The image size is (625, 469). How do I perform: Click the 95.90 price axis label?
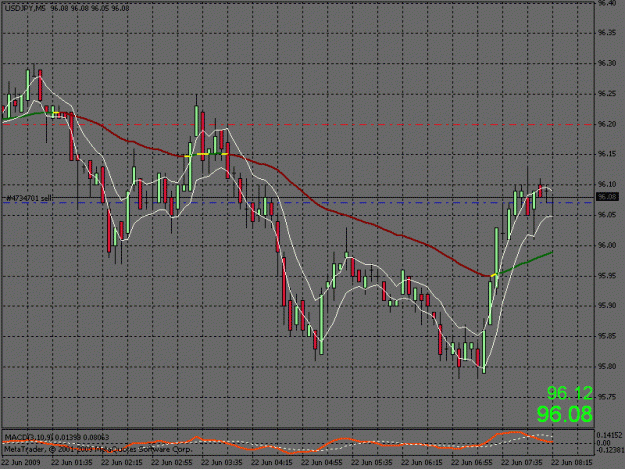607,306
